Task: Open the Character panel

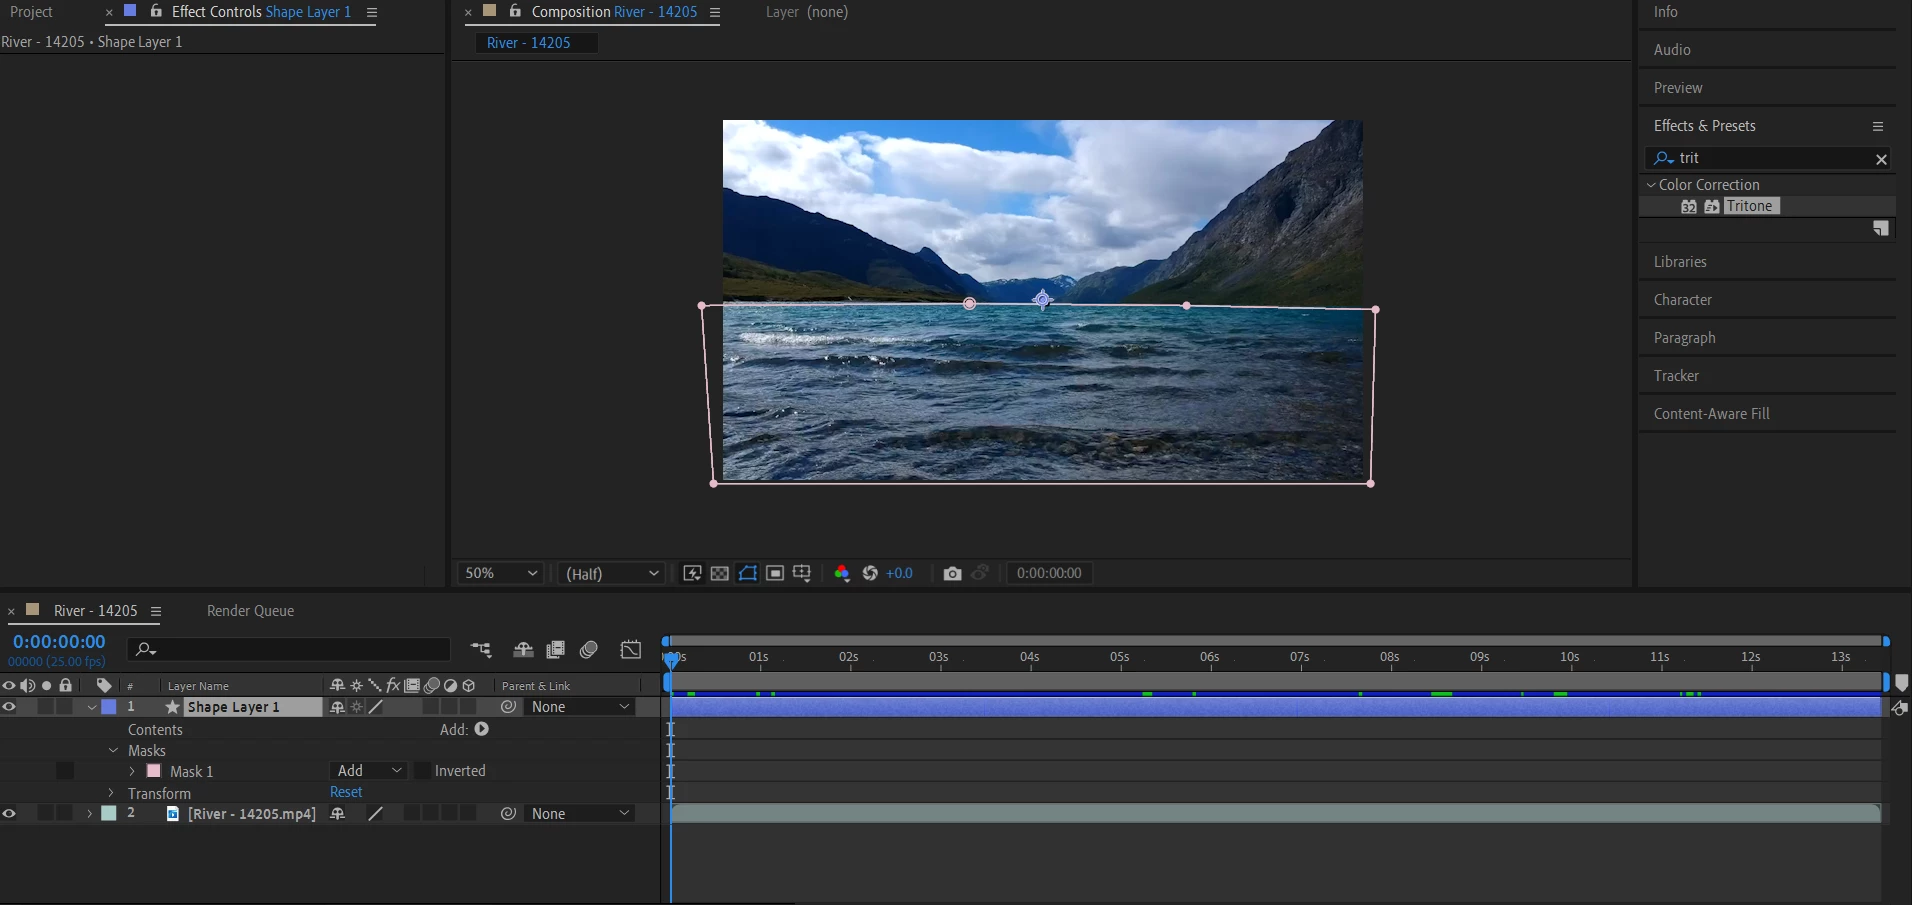Action: 1682,300
